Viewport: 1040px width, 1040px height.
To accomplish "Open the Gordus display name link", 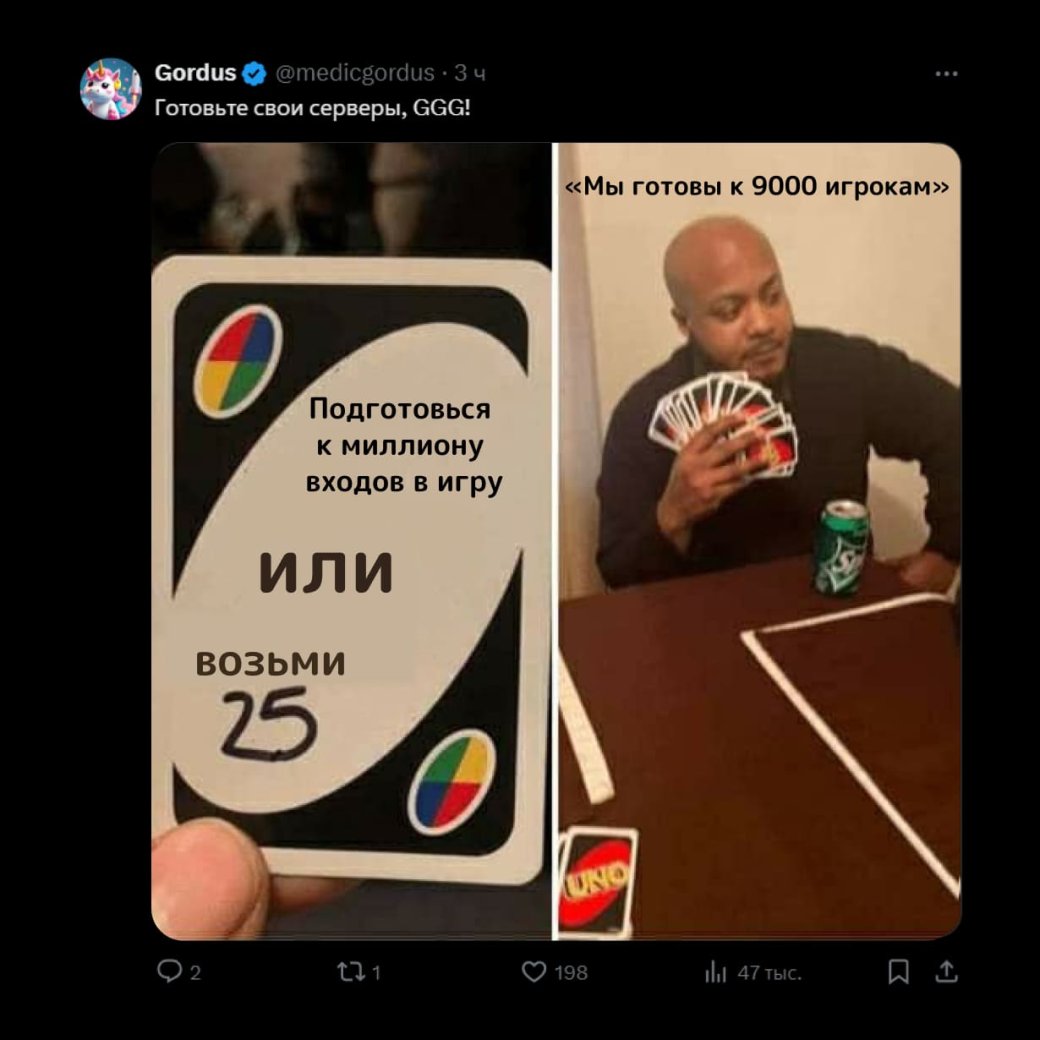I will click(x=195, y=72).
